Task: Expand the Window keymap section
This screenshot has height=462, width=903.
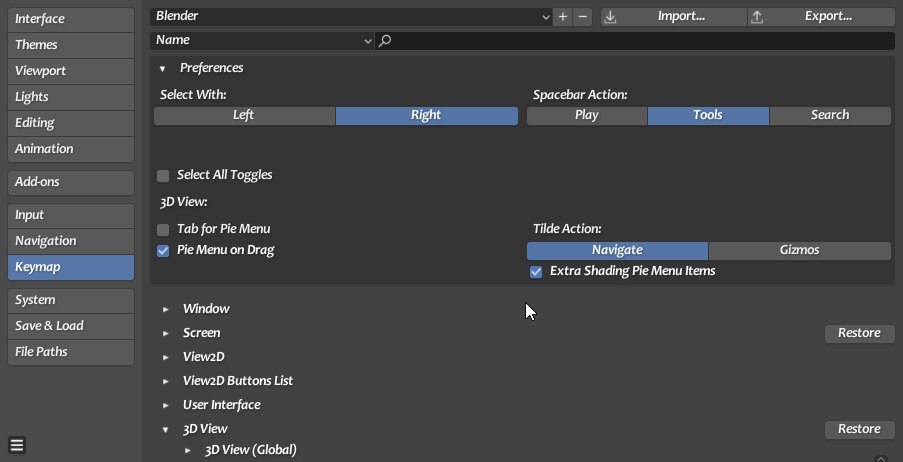Action: (166, 309)
